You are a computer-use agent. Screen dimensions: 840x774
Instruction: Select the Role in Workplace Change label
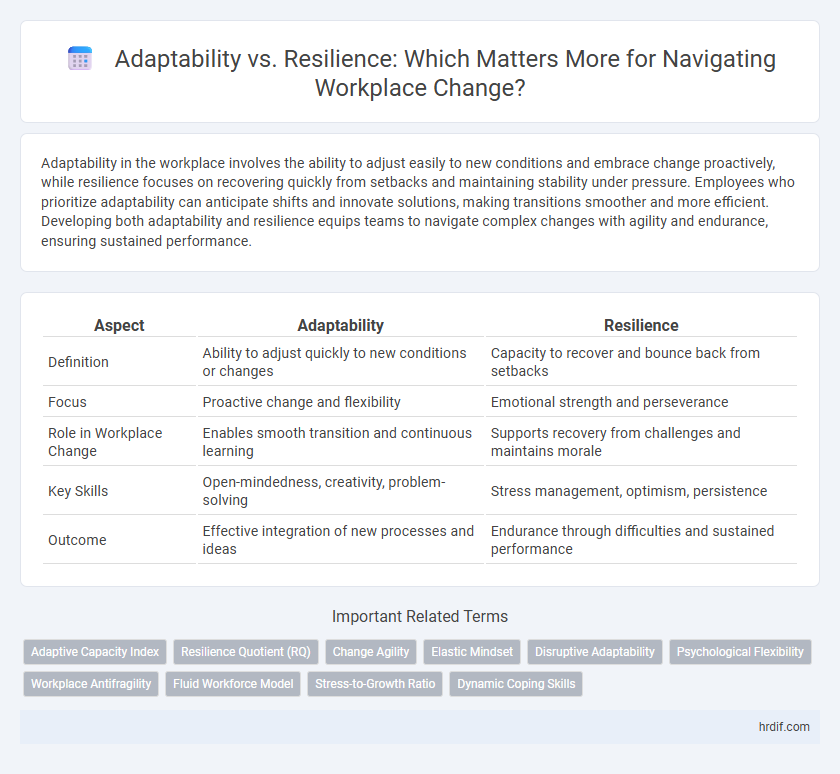tap(105, 442)
